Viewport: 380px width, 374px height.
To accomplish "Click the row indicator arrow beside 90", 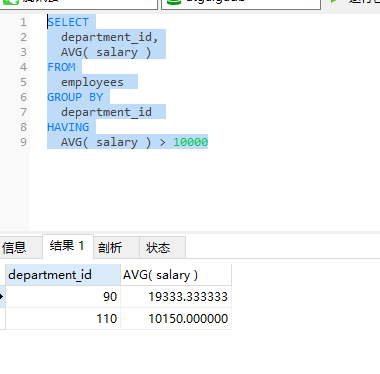I will [x=2, y=296].
